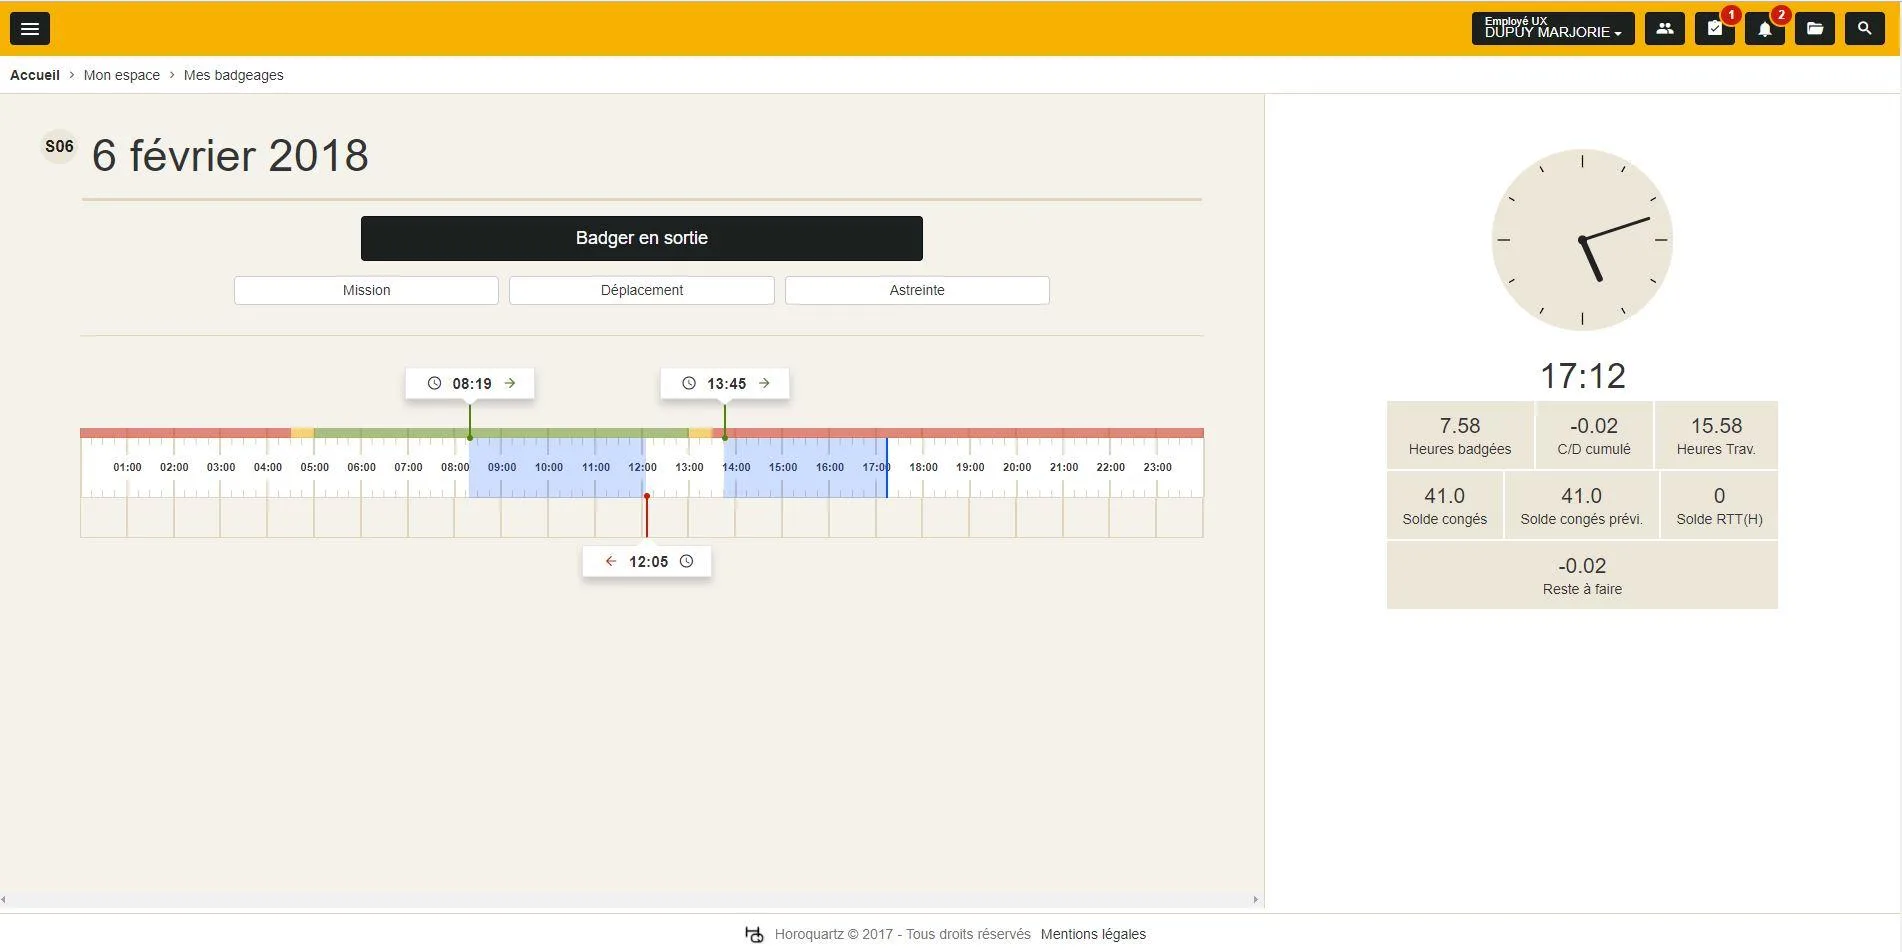Click the Badger en sortie button

[x=642, y=238]
